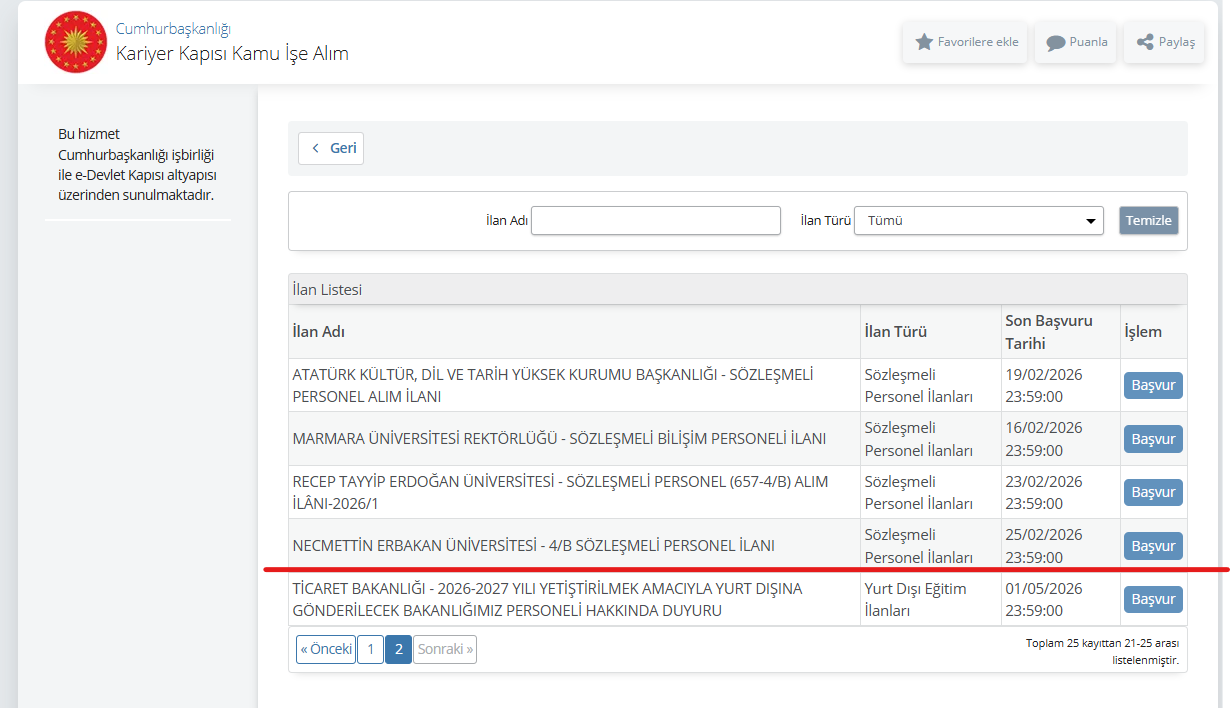The width and height of the screenshot is (1230, 708).
Task: Apply to Necmettin Erbakan Üniversitesi listing
Action: [1153, 546]
